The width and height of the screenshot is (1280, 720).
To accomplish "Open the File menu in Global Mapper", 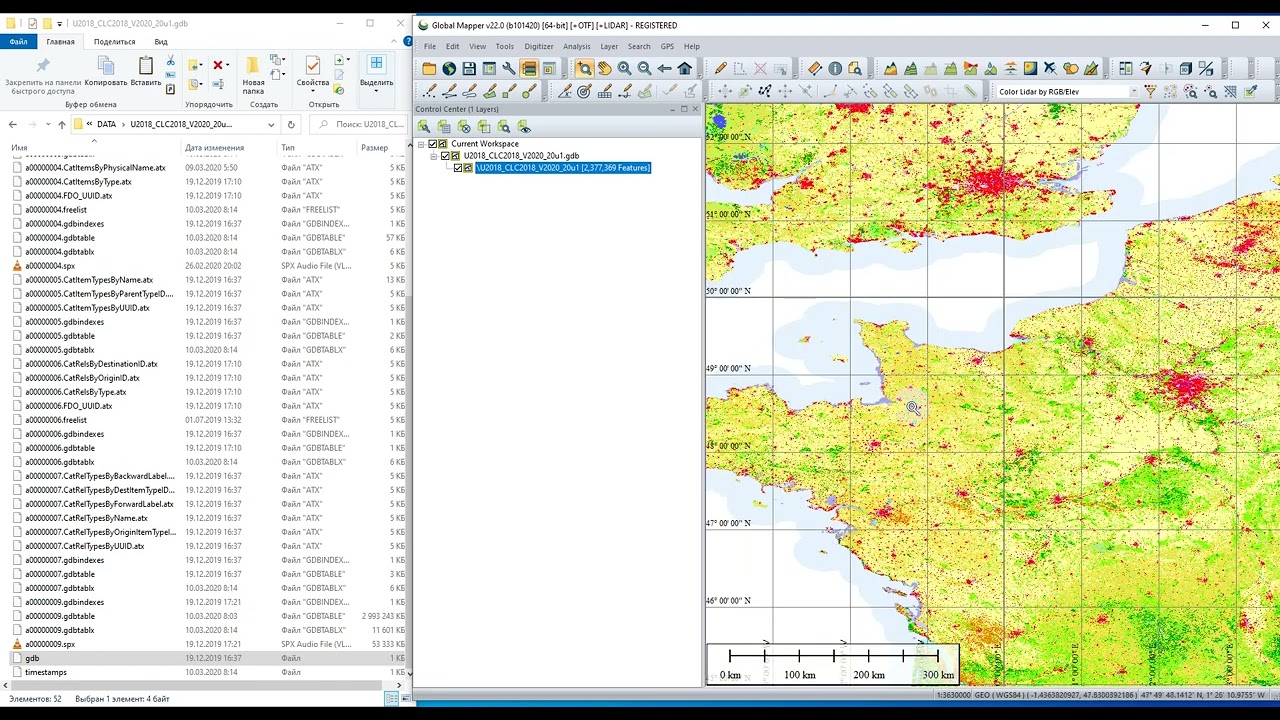I will tap(430, 46).
